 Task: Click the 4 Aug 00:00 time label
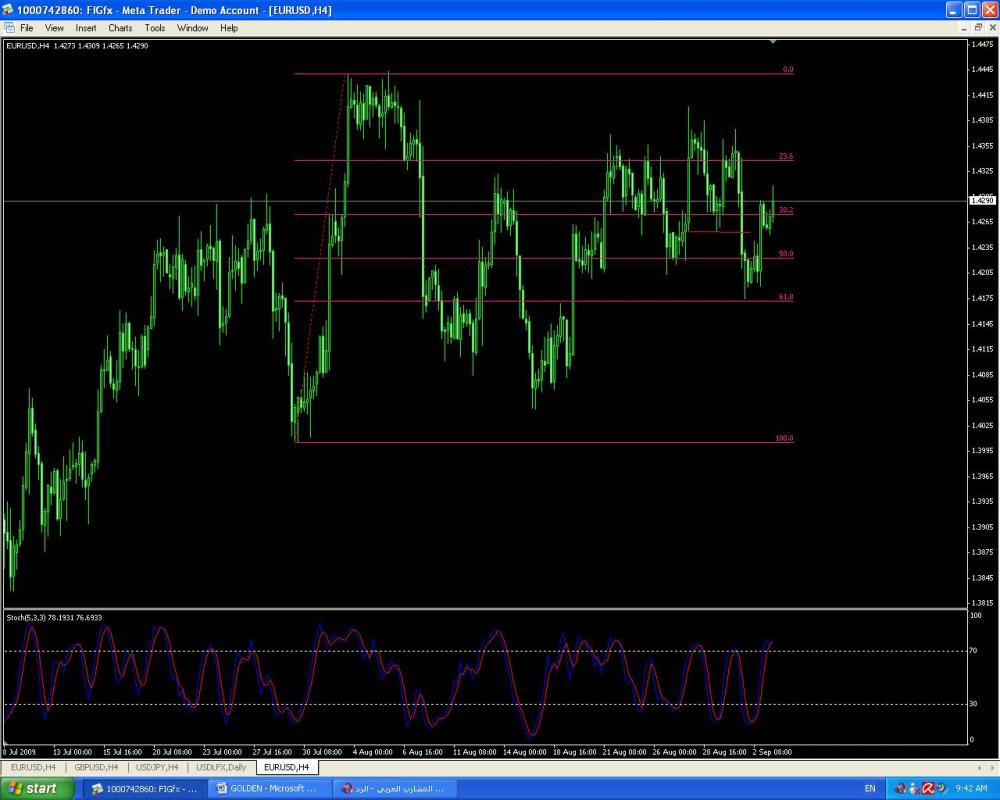coord(372,752)
